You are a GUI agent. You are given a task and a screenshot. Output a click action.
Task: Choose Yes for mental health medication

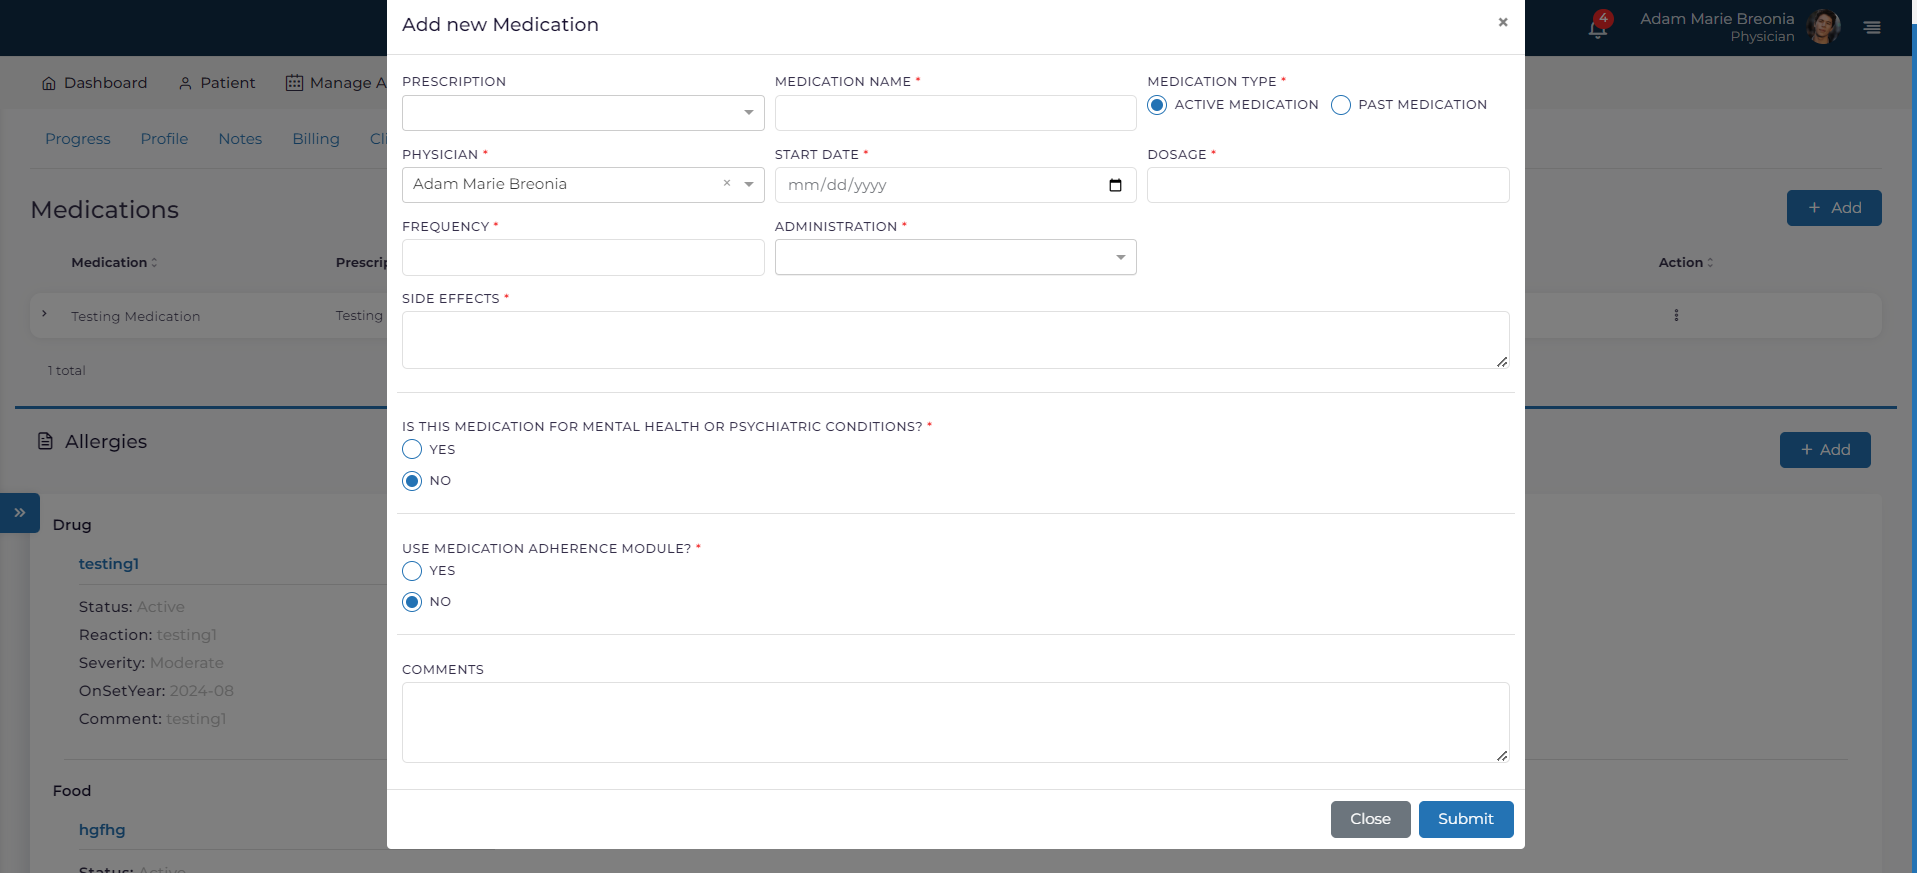(x=412, y=450)
